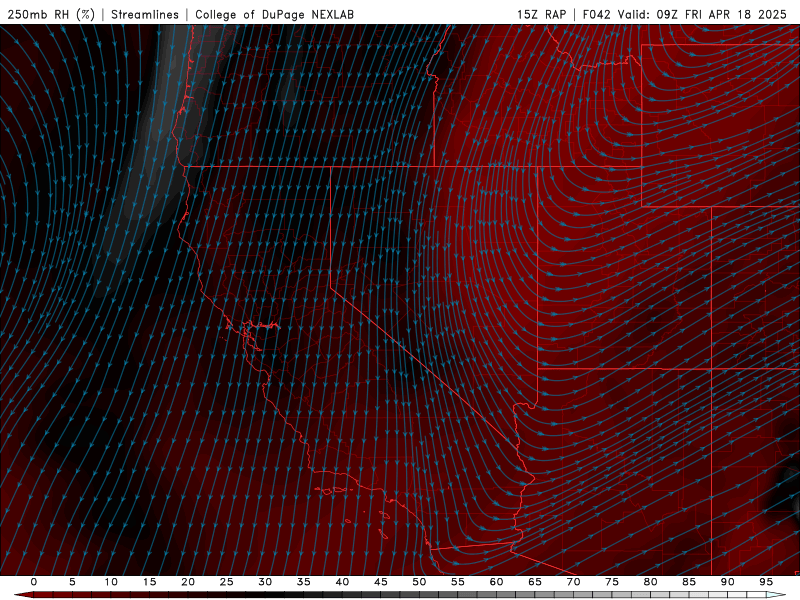This screenshot has width=800, height=600.
Task: Click the colorbar label "85"
Action: [x=689, y=582]
